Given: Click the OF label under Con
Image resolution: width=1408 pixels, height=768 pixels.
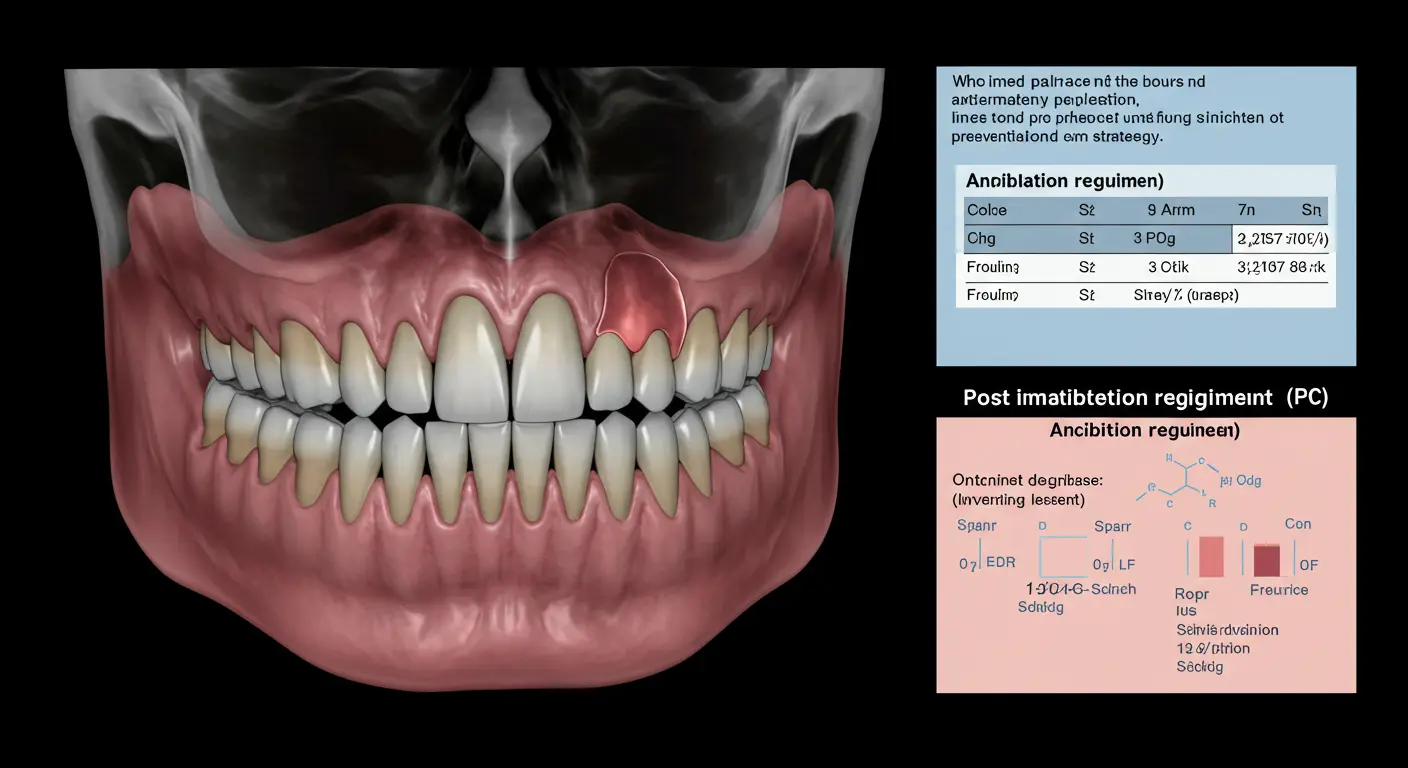Looking at the screenshot, I should 1308,565.
